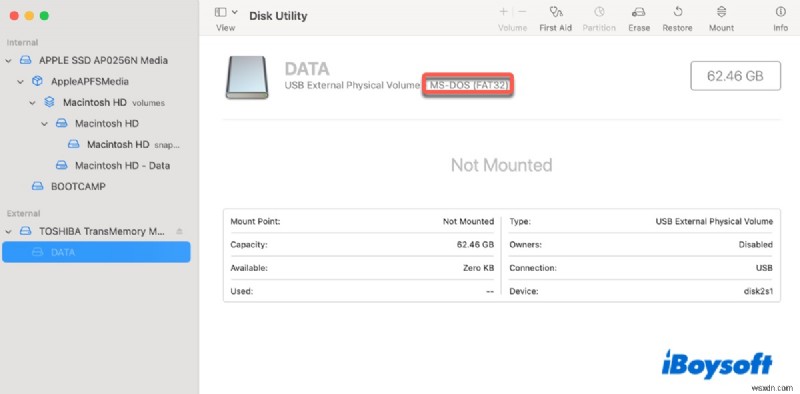This screenshot has height=394, width=800.
Task: Click the Owners Disabled value
Action: pos(756,245)
